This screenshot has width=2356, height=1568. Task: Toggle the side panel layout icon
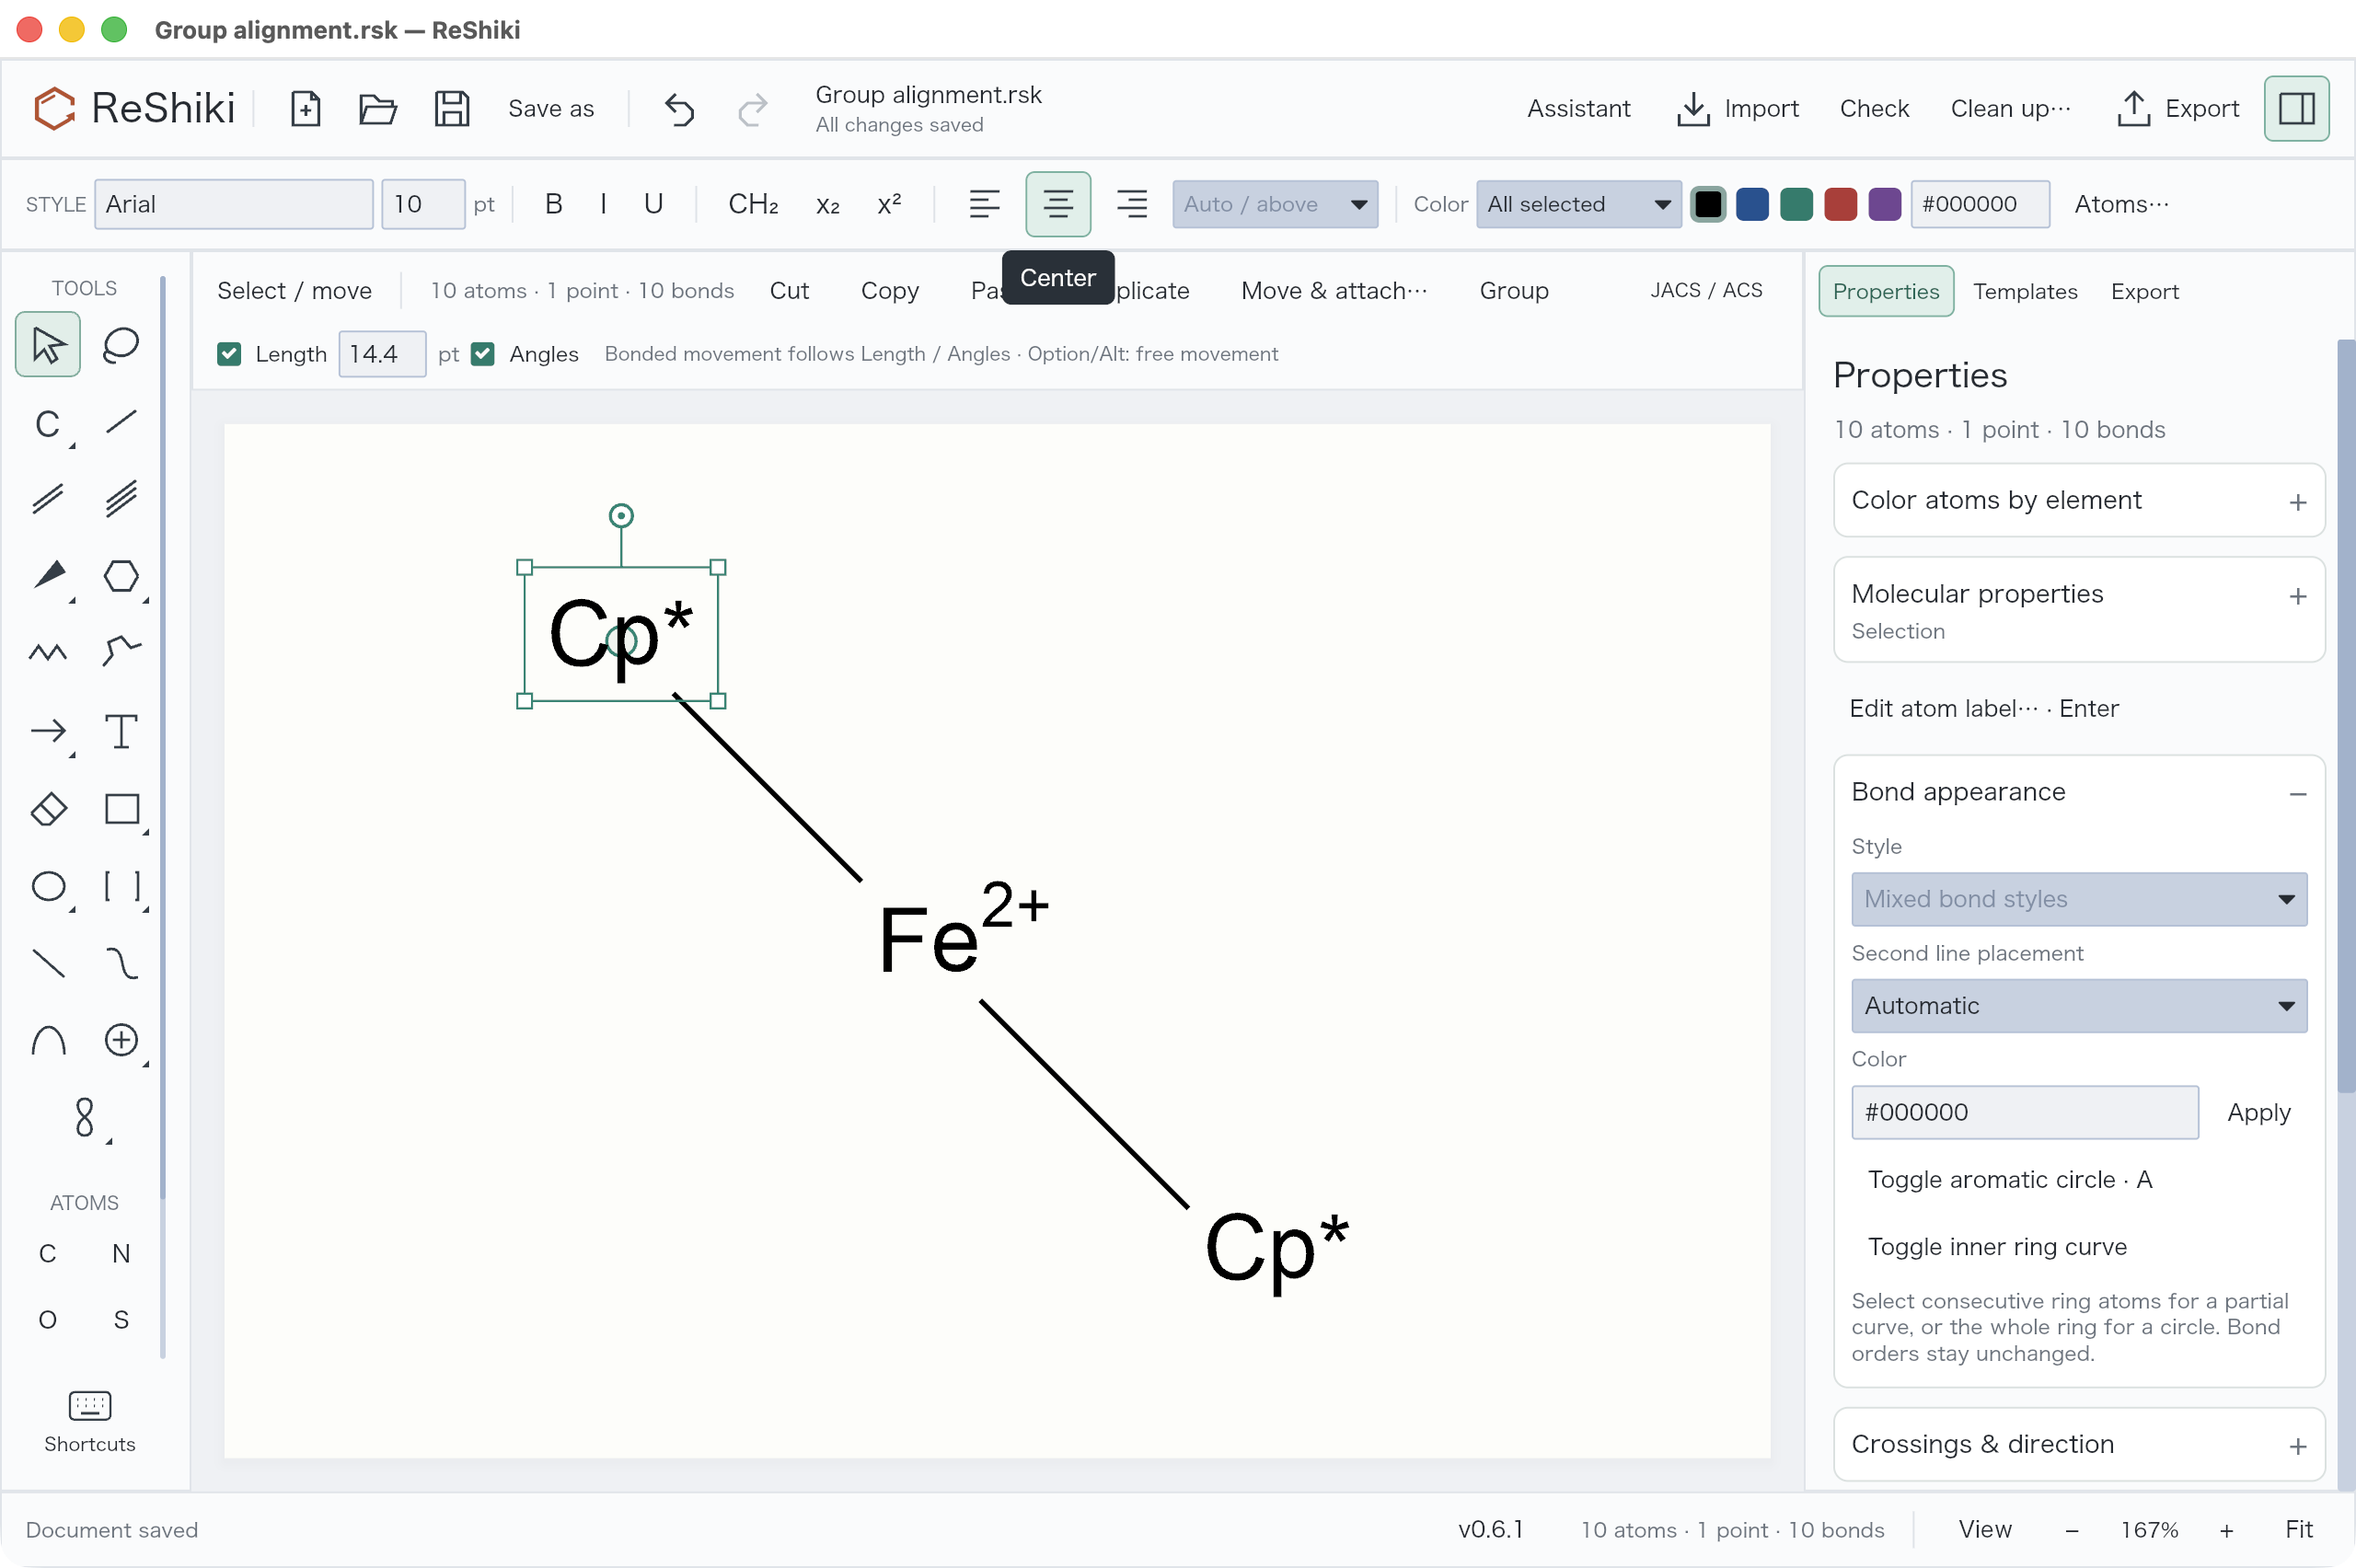[2296, 108]
